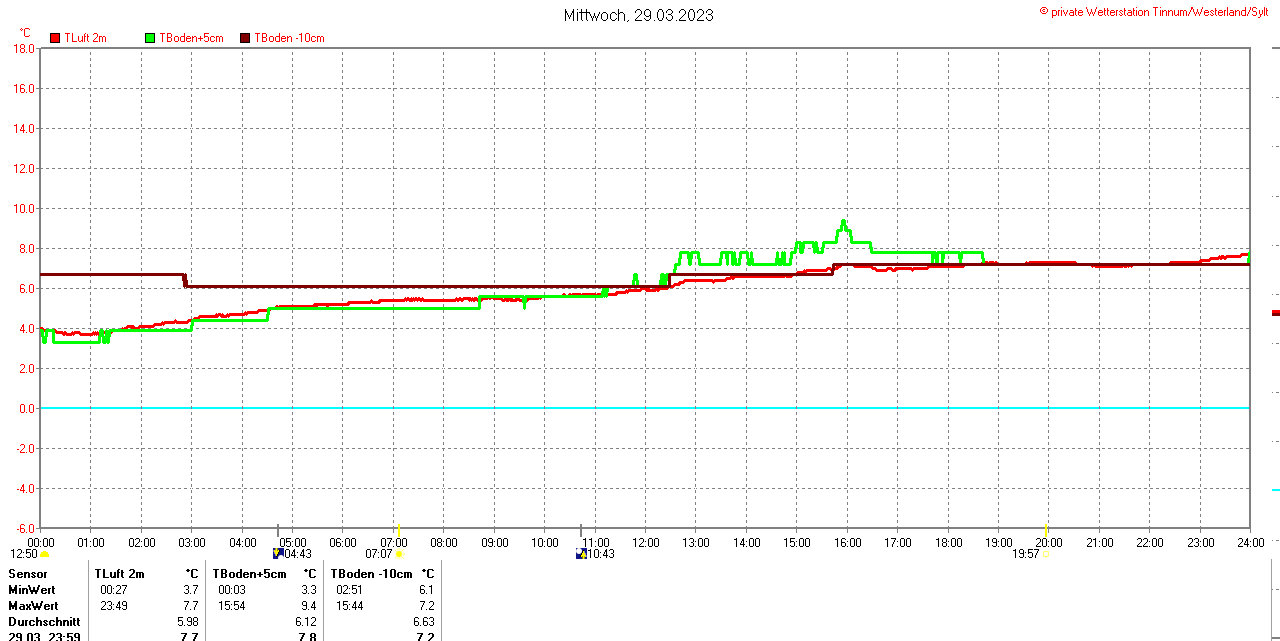Click the moonset icon at 04:43
This screenshot has height=641, width=1280.
(278, 553)
